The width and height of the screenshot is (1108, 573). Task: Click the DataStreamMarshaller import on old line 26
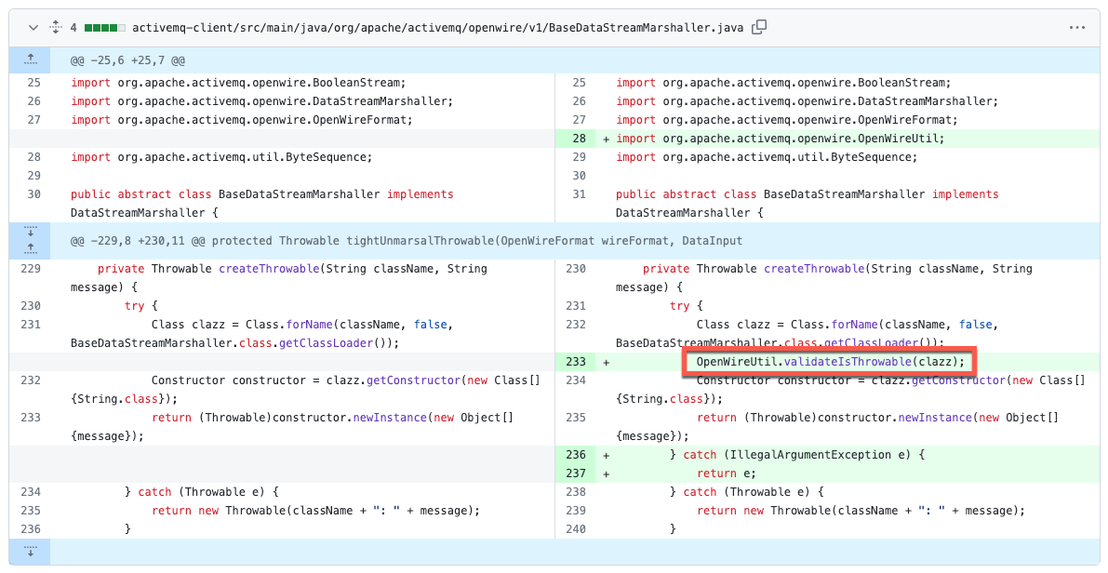coord(261,102)
